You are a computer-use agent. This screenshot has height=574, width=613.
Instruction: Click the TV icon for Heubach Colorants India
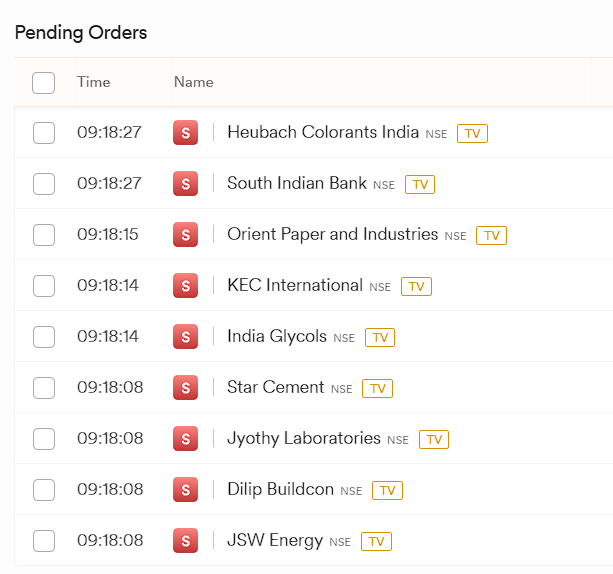pos(472,133)
